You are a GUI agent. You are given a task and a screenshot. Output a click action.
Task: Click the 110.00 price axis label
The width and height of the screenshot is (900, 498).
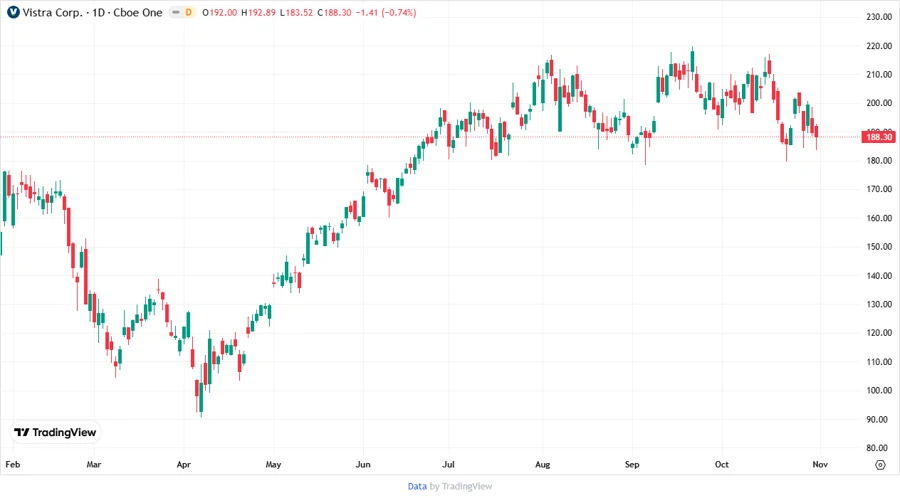pos(879,362)
